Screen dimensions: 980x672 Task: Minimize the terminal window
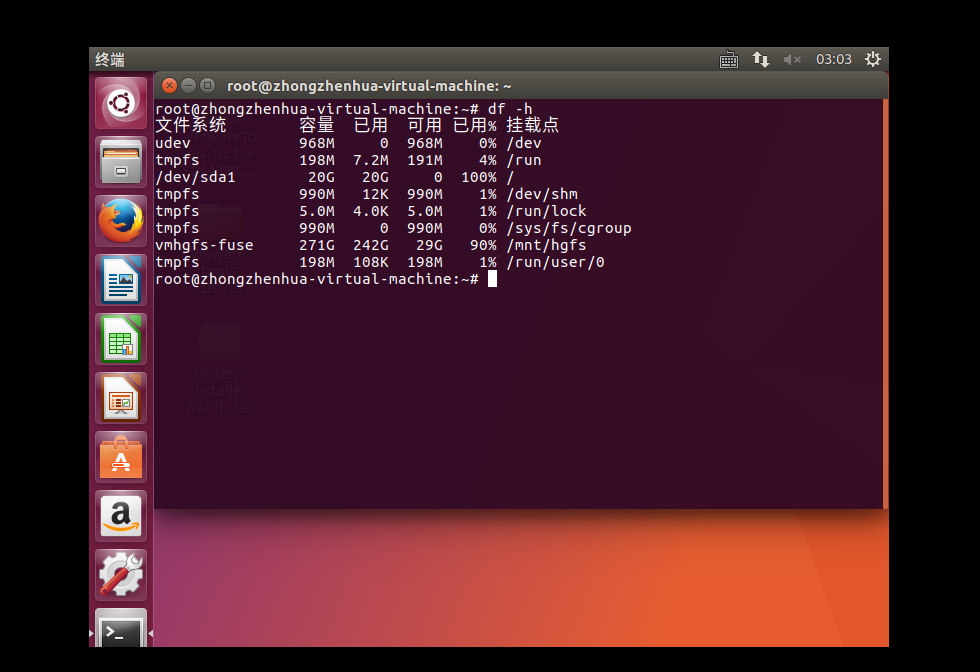188,86
